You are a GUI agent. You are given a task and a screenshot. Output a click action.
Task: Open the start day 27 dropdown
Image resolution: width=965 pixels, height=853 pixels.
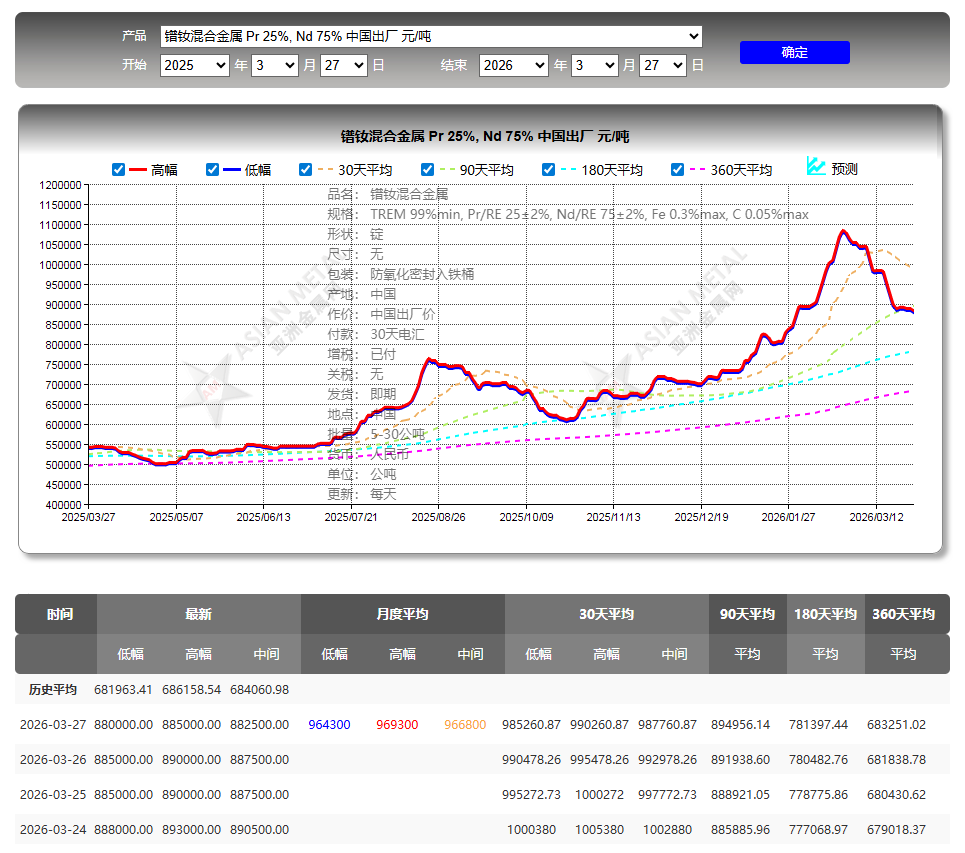pos(344,65)
